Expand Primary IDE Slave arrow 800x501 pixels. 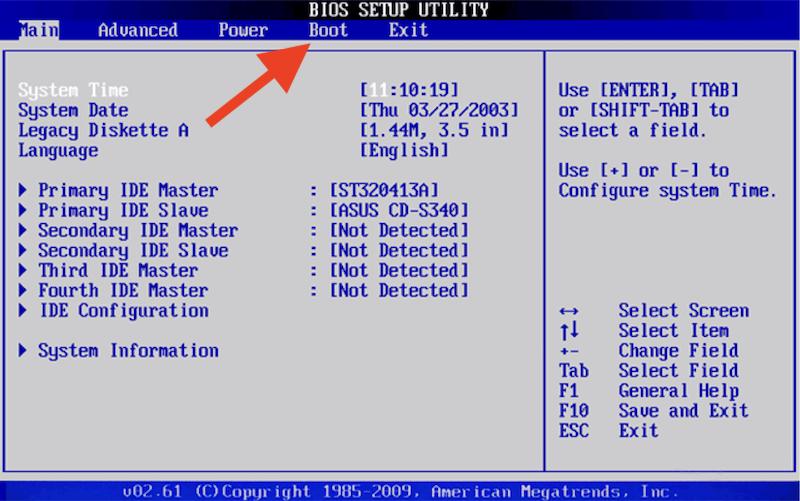pos(22,210)
